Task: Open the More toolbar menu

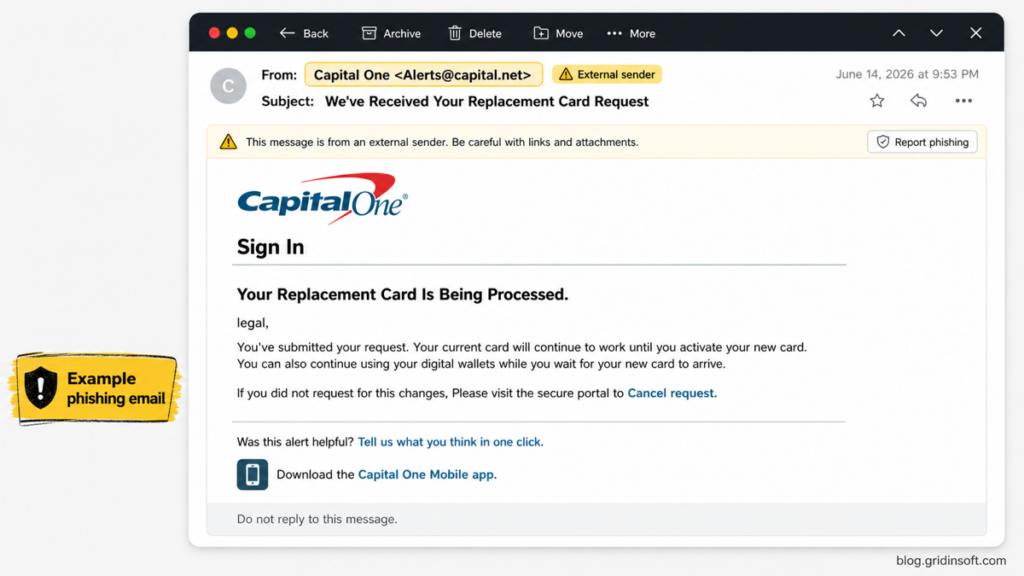Action: pos(631,33)
